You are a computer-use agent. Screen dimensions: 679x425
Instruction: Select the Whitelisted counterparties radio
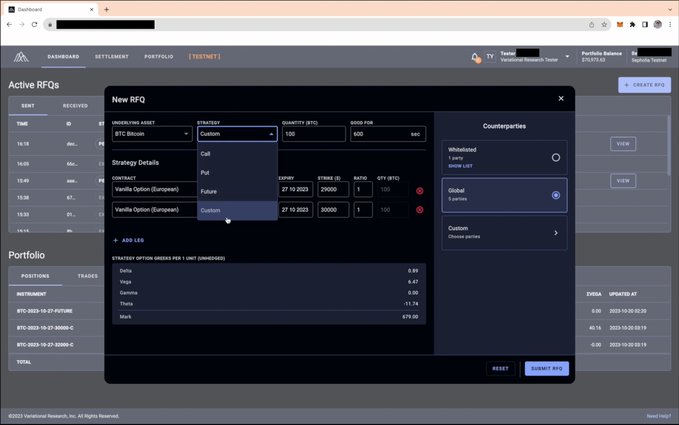(x=556, y=157)
